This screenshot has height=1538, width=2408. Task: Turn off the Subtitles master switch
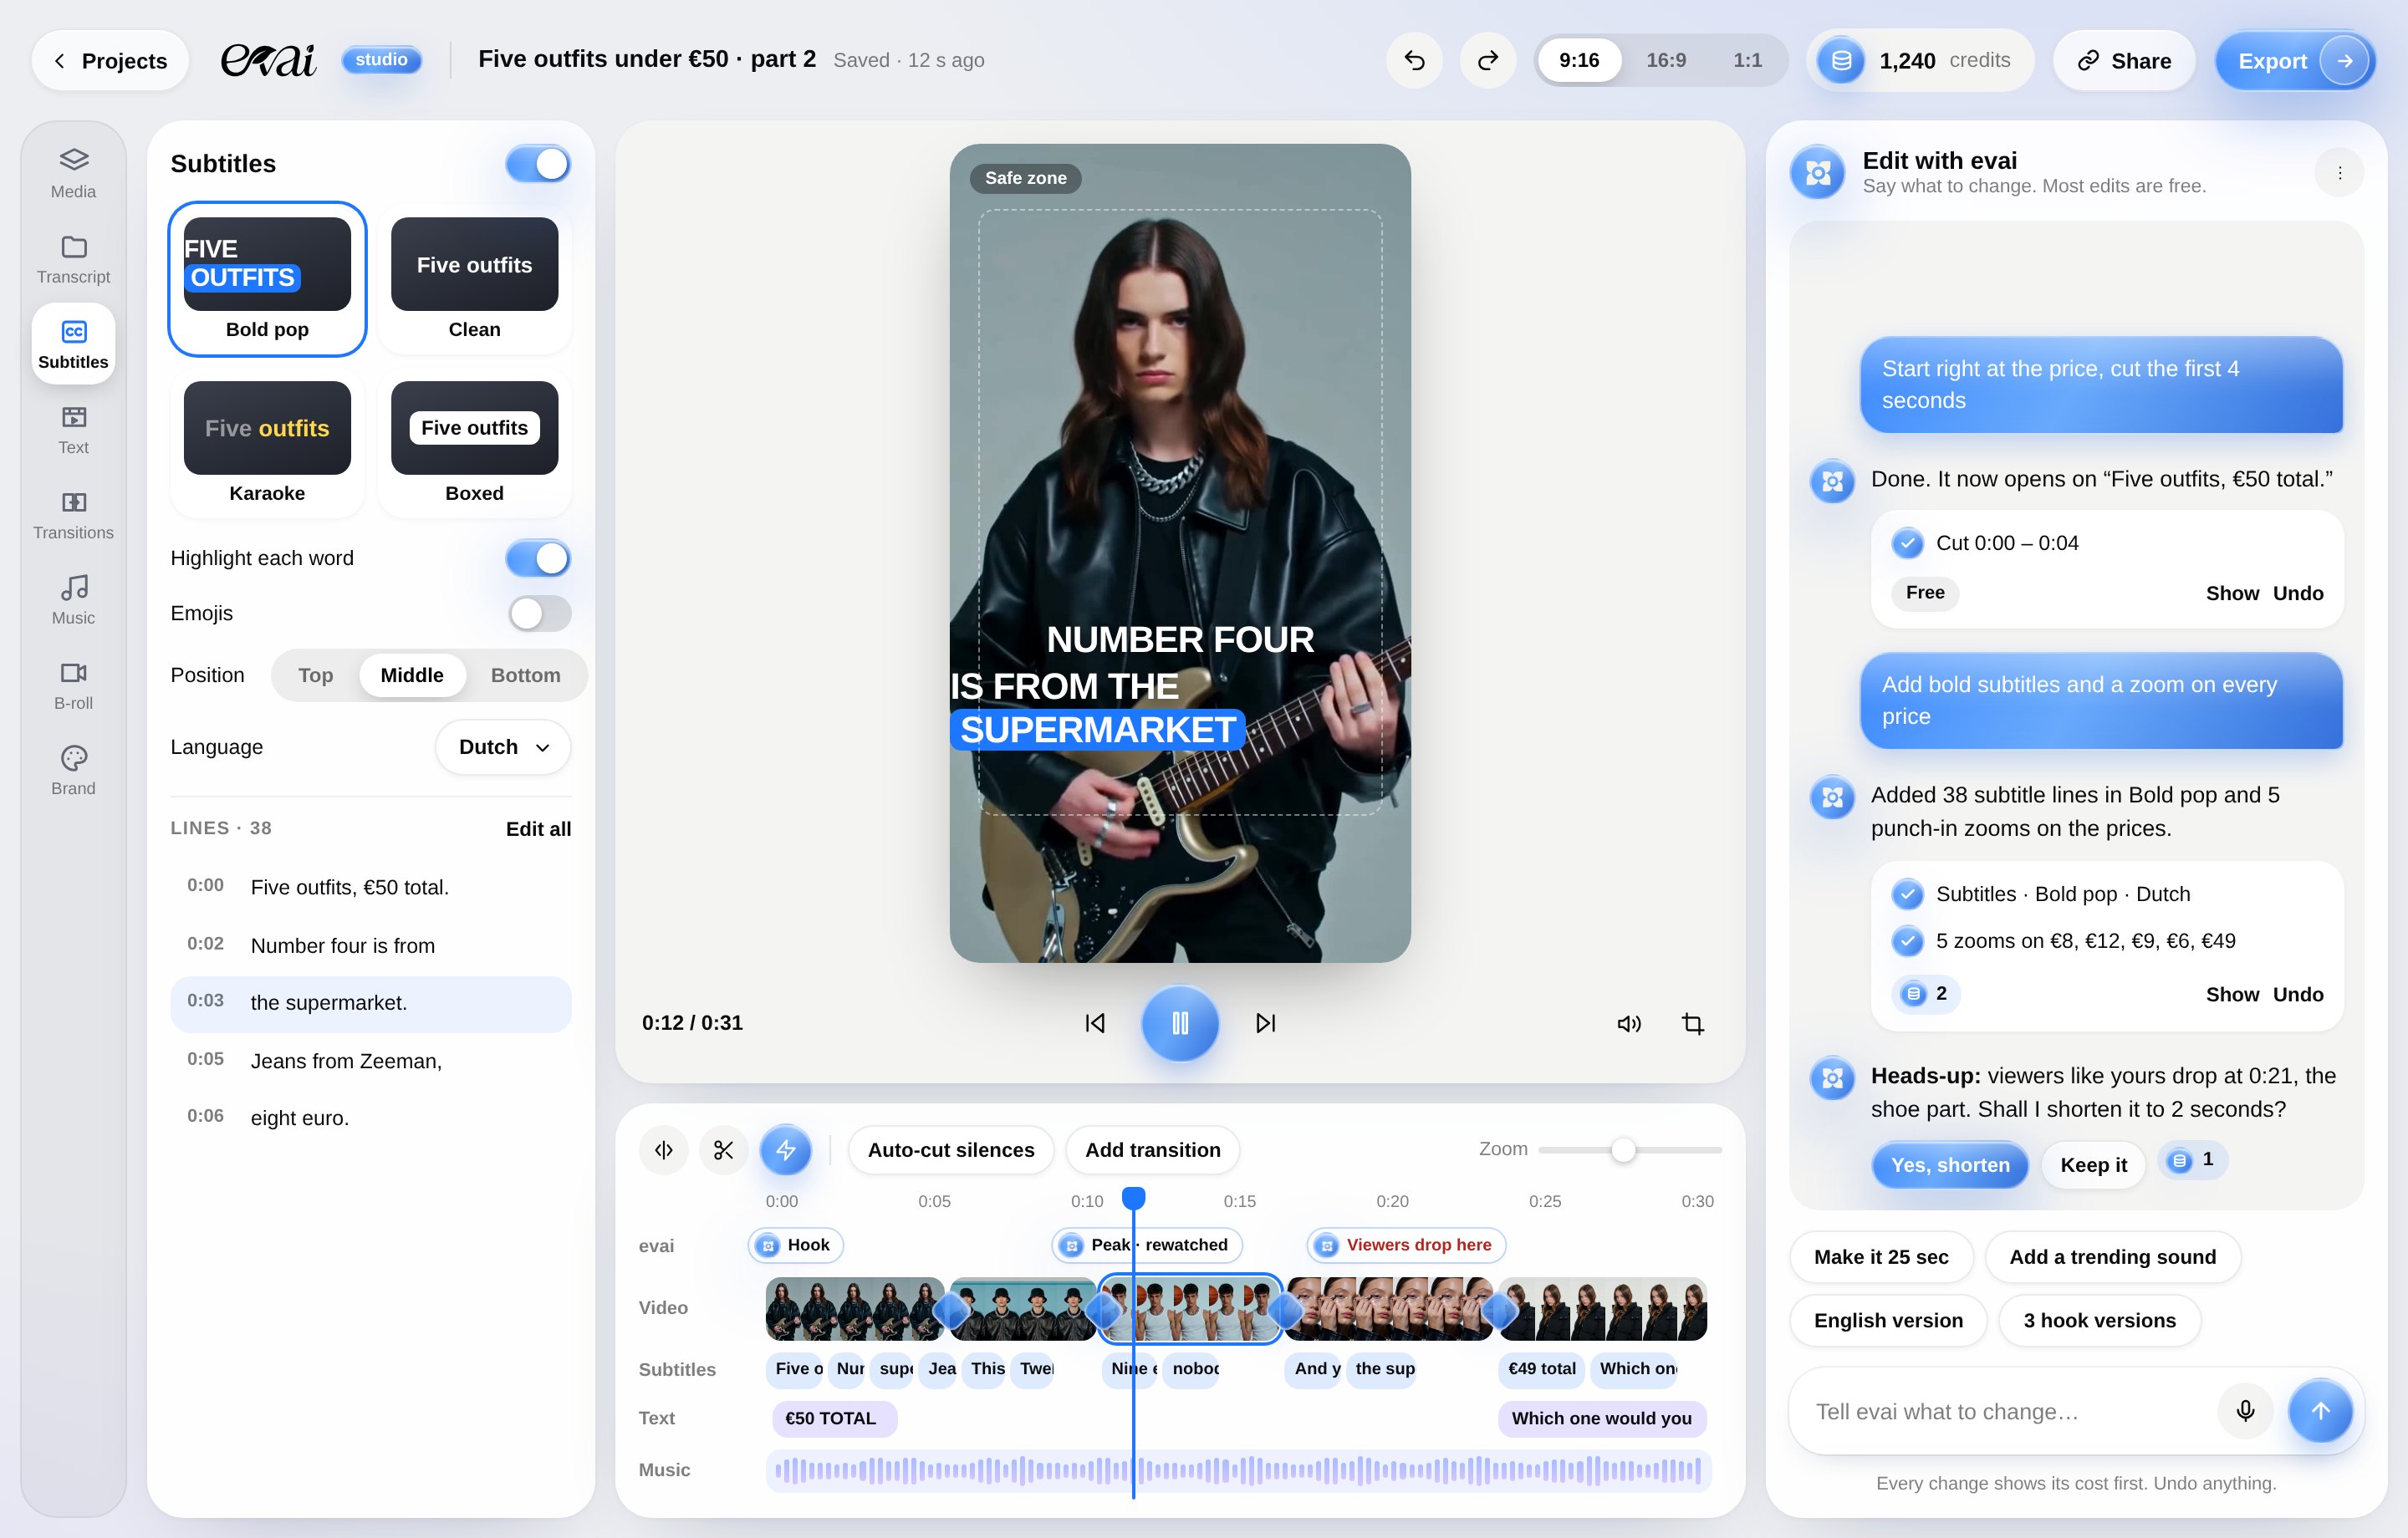[x=538, y=163]
